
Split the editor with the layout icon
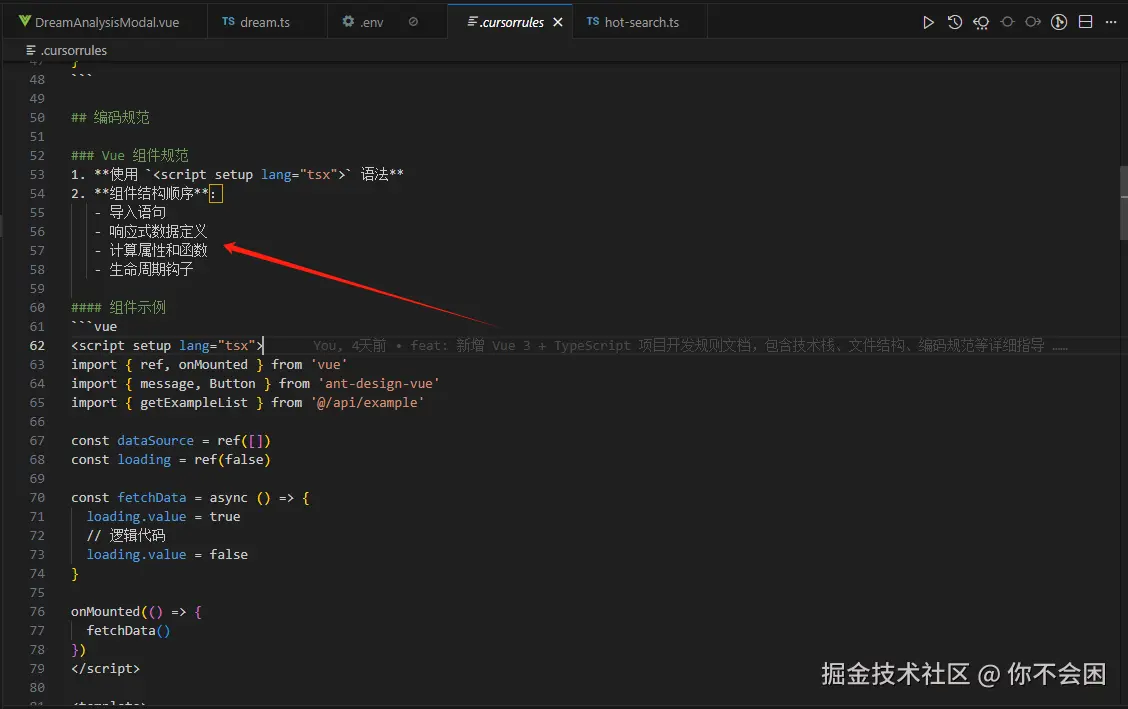(x=1086, y=22)
